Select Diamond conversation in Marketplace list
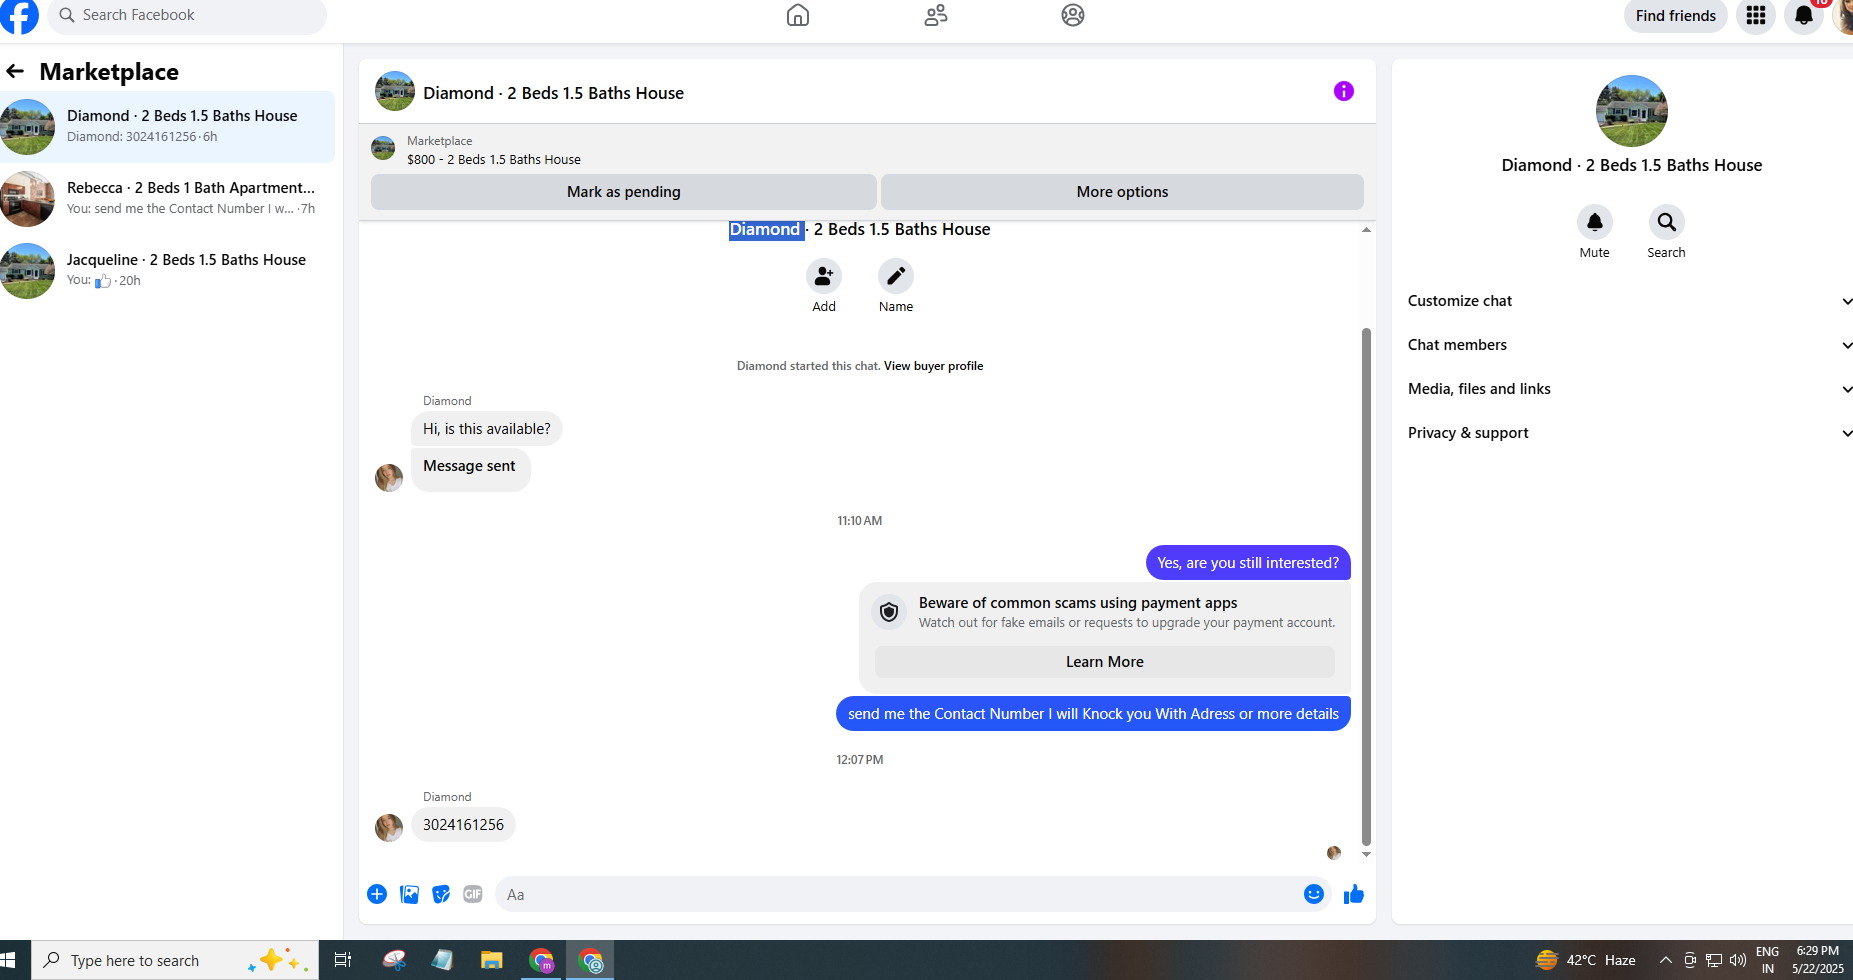The image size is (1853, 980). 167,127
